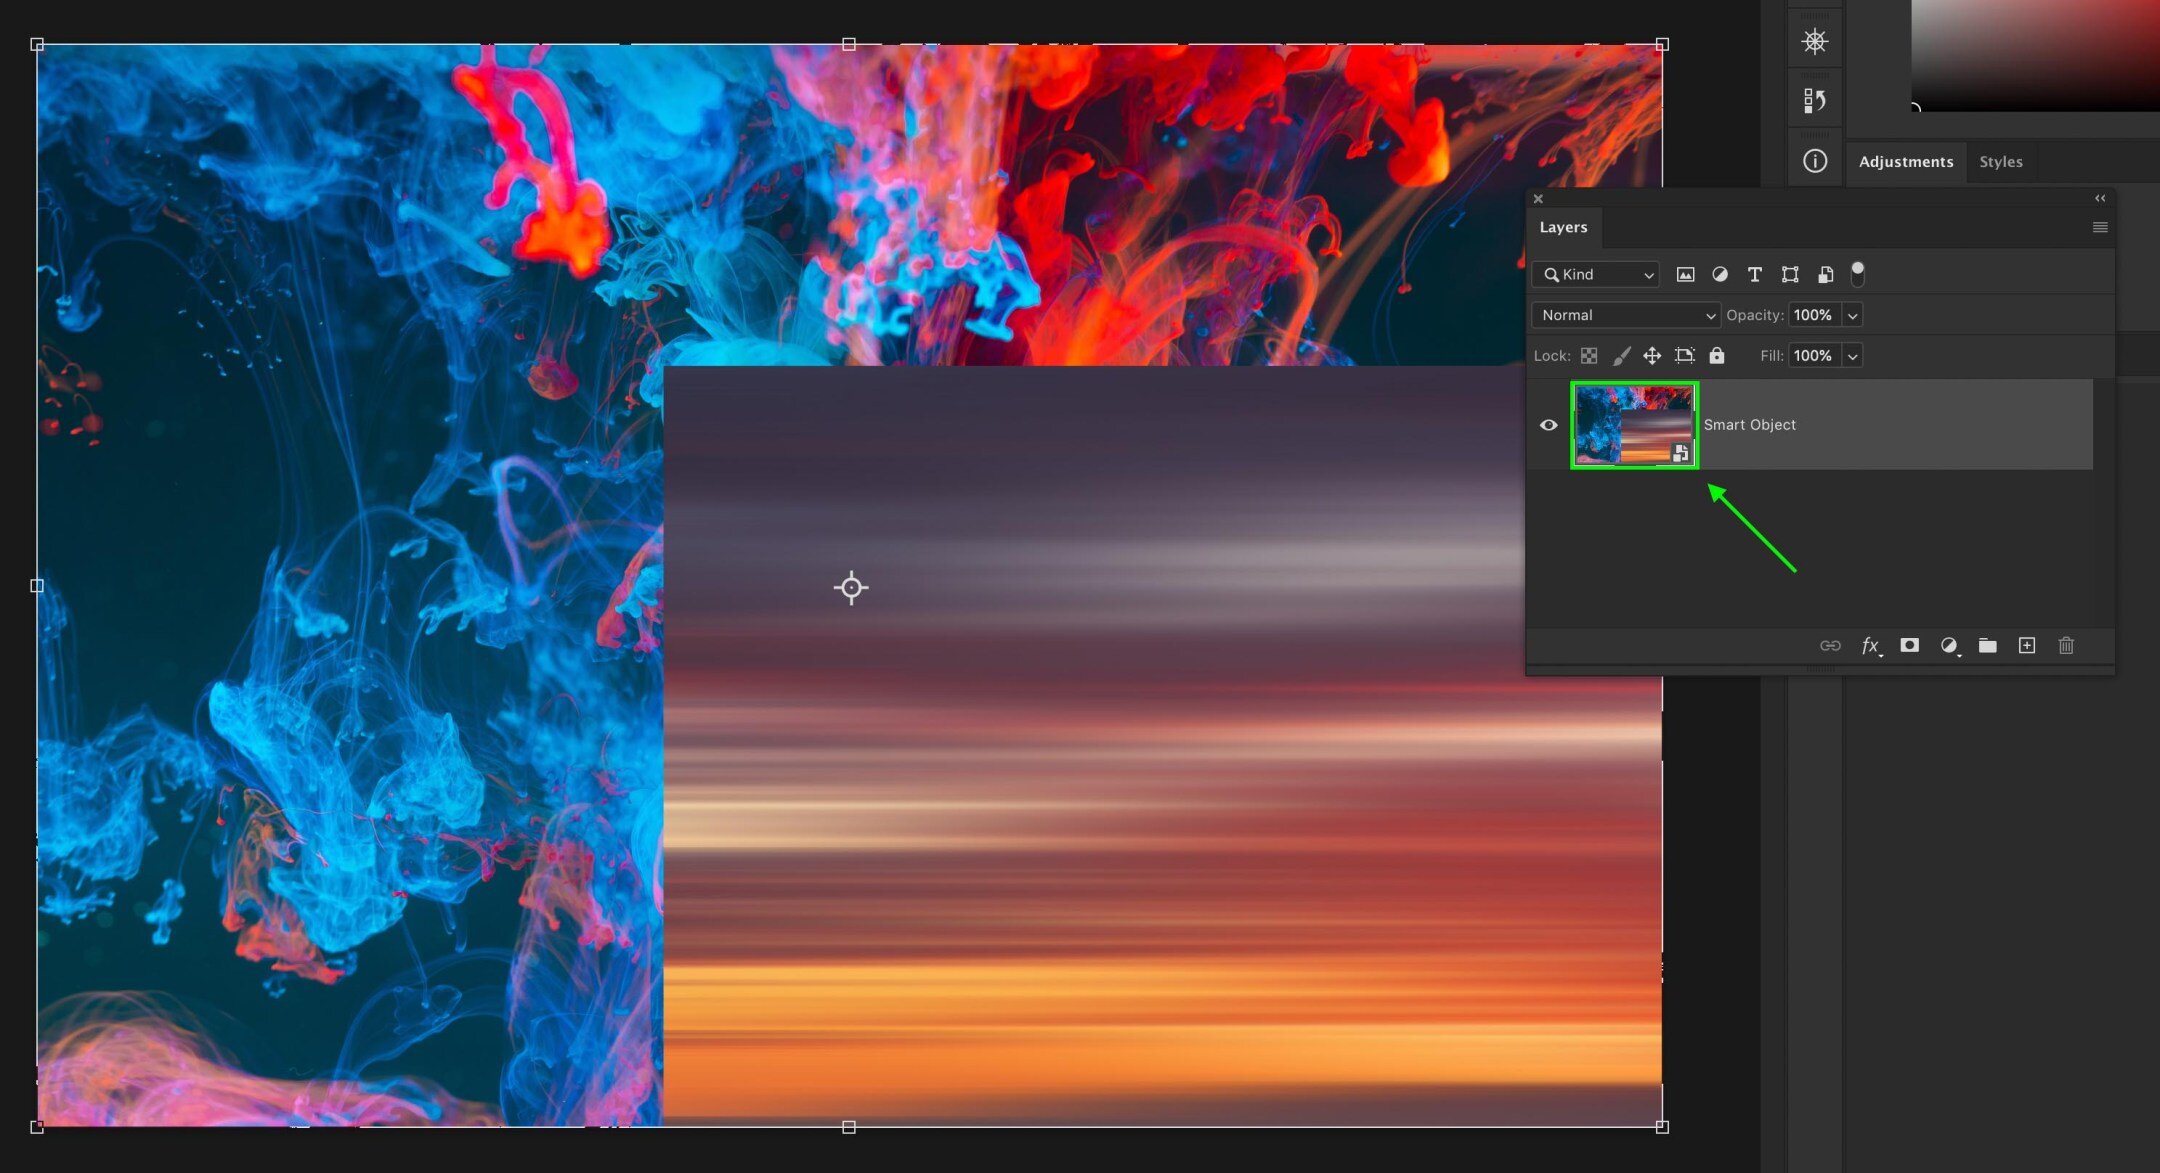Viewport: 2160px width, 1173px height.
Task: Click the Smart Object layer thumbnail
Action: (x=1633, y=423)
